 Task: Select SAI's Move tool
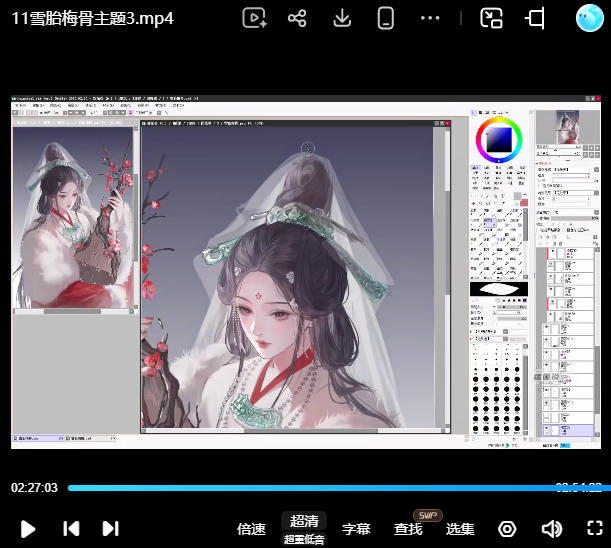(473, 203)
